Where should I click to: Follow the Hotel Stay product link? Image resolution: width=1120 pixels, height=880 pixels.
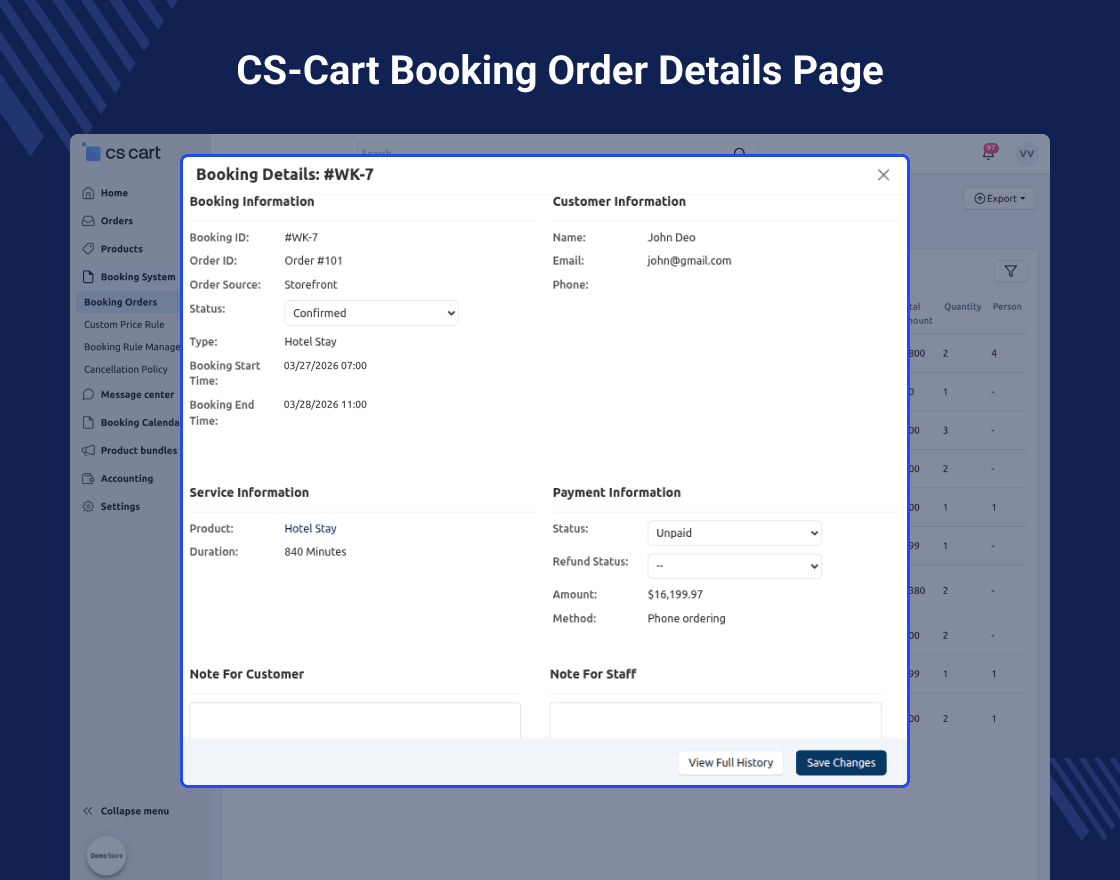click(x=310, y=529)
